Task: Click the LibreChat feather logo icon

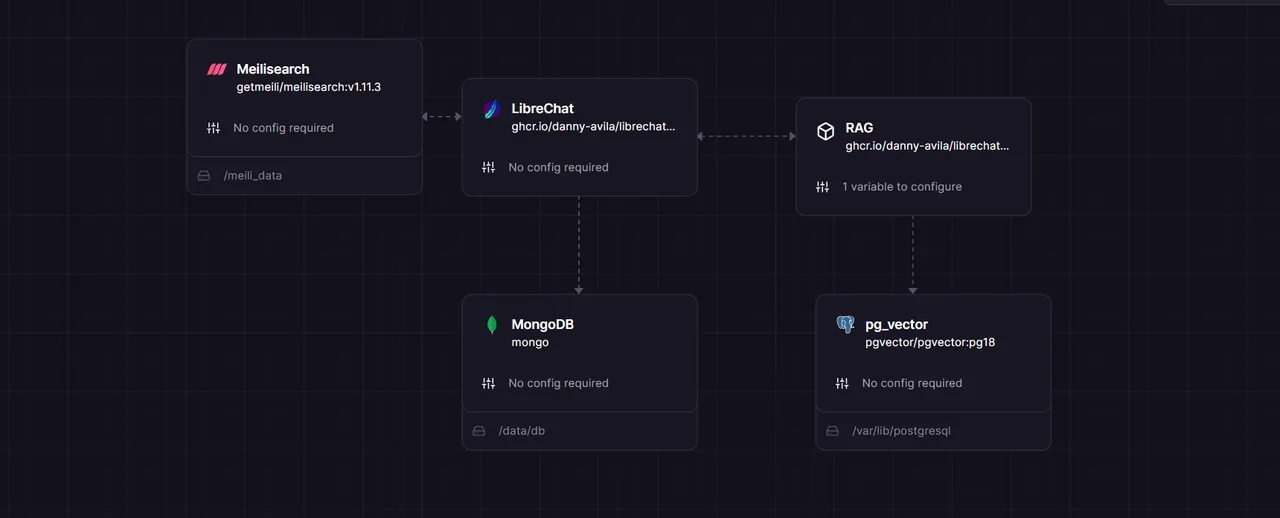Action: (491, 109)
